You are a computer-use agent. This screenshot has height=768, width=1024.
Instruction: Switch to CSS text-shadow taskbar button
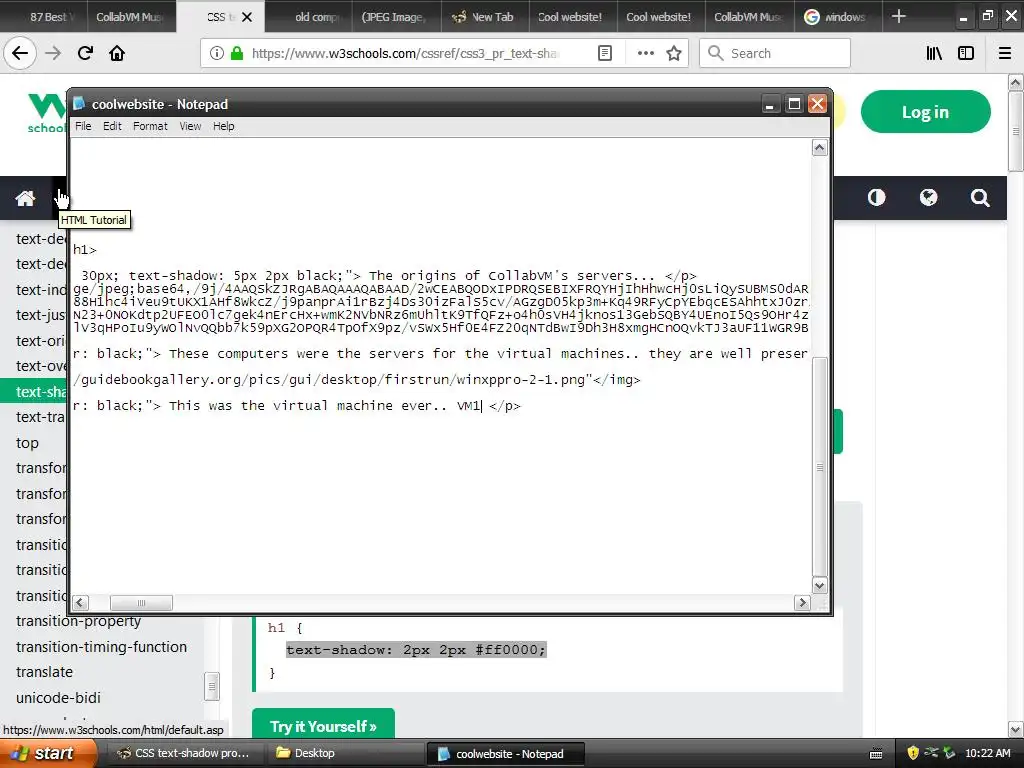point(184,753)
